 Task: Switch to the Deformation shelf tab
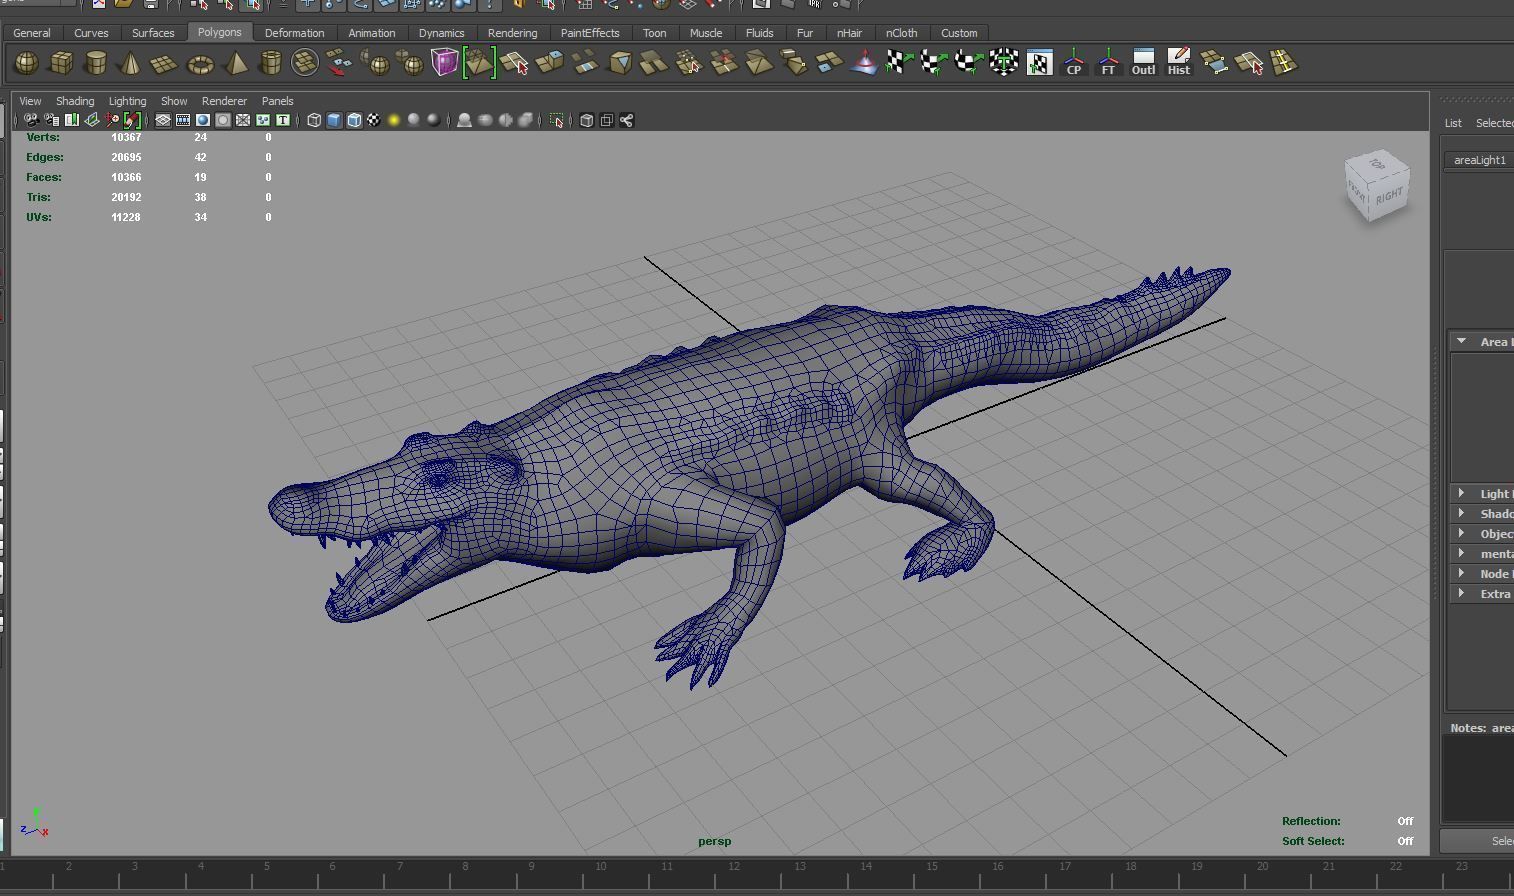(x=294, y=33)
